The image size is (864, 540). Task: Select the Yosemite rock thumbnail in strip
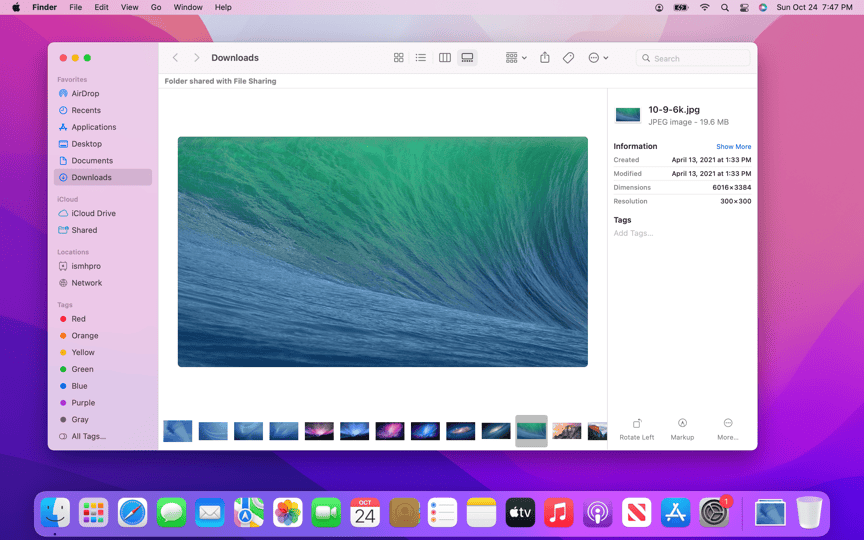tap(566, 431)
